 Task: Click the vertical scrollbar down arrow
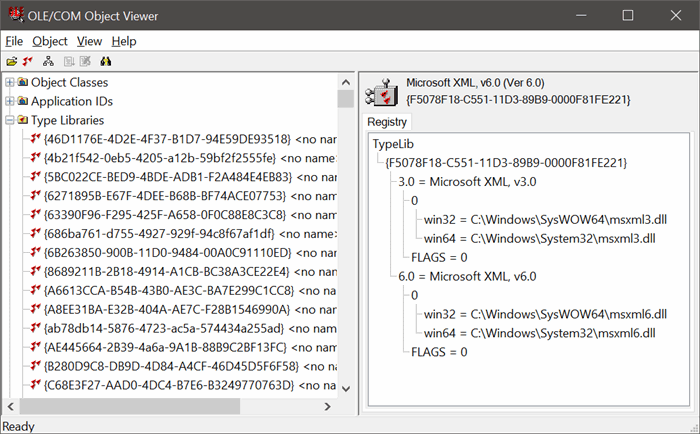coord(346,389)
